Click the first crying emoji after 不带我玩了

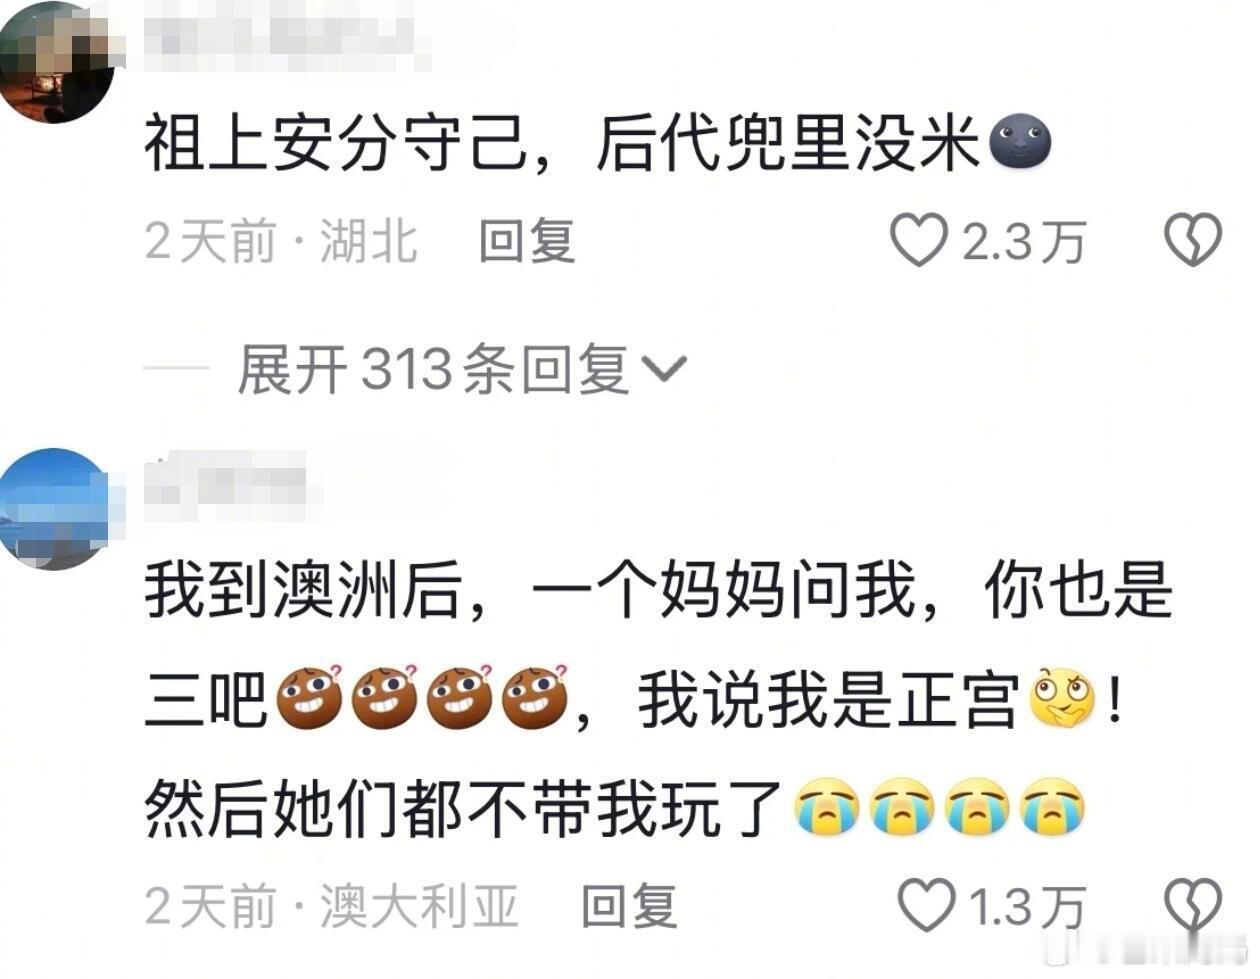(827, 808)
